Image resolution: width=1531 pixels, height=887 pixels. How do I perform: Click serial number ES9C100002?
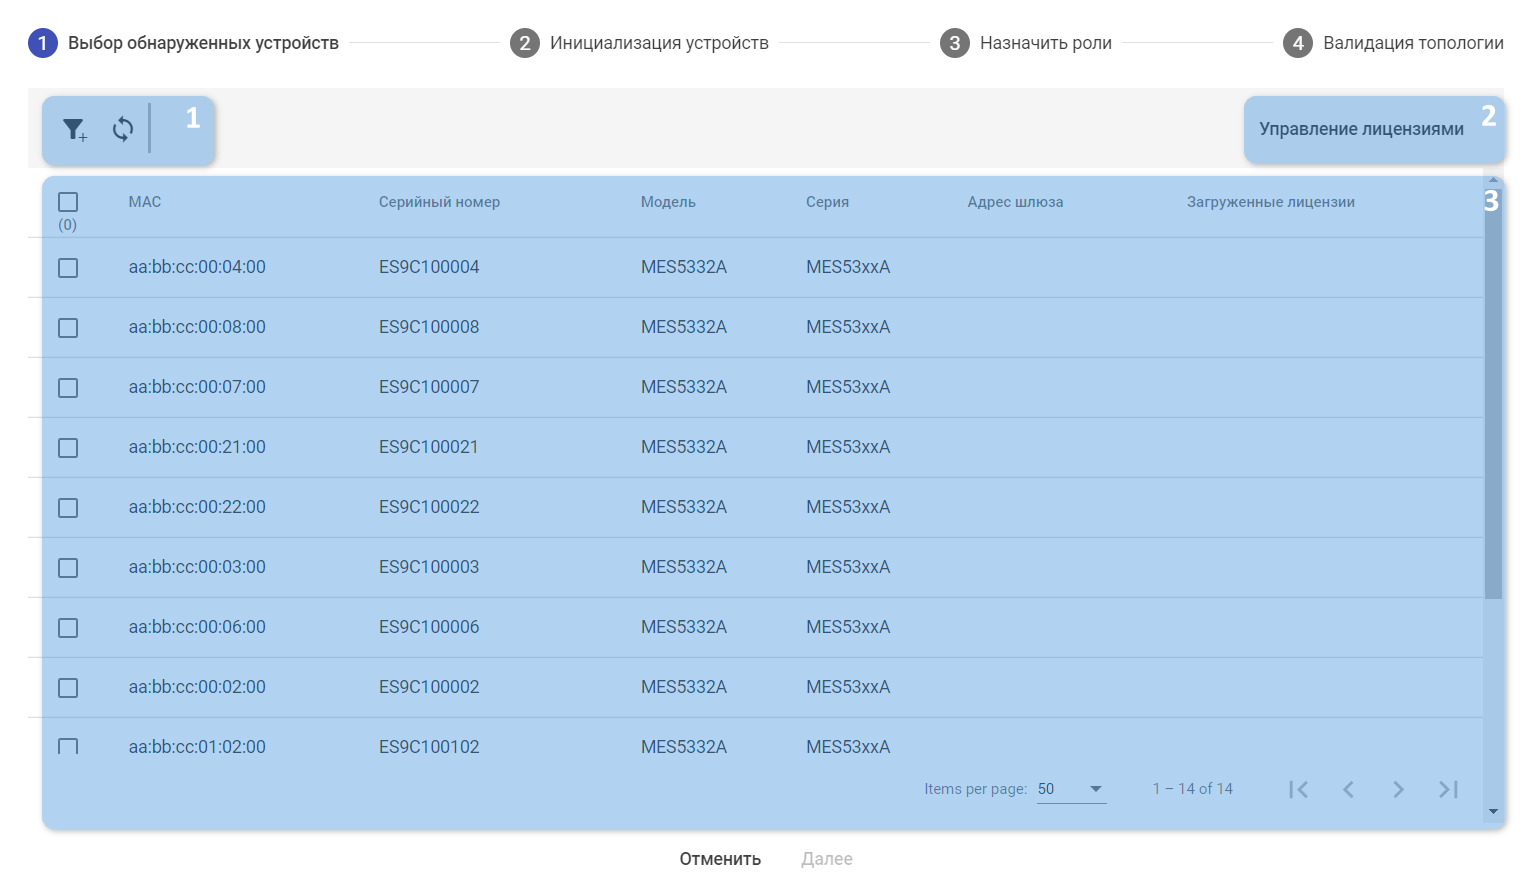click(429, 687)
